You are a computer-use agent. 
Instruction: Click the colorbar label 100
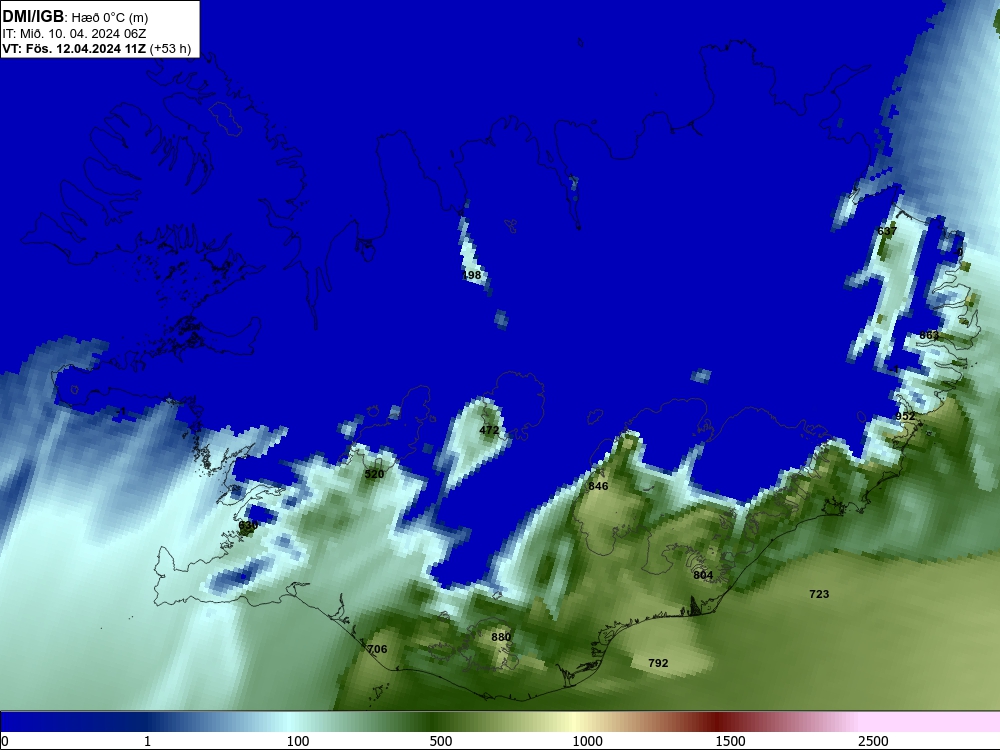[x=298, y=741]
